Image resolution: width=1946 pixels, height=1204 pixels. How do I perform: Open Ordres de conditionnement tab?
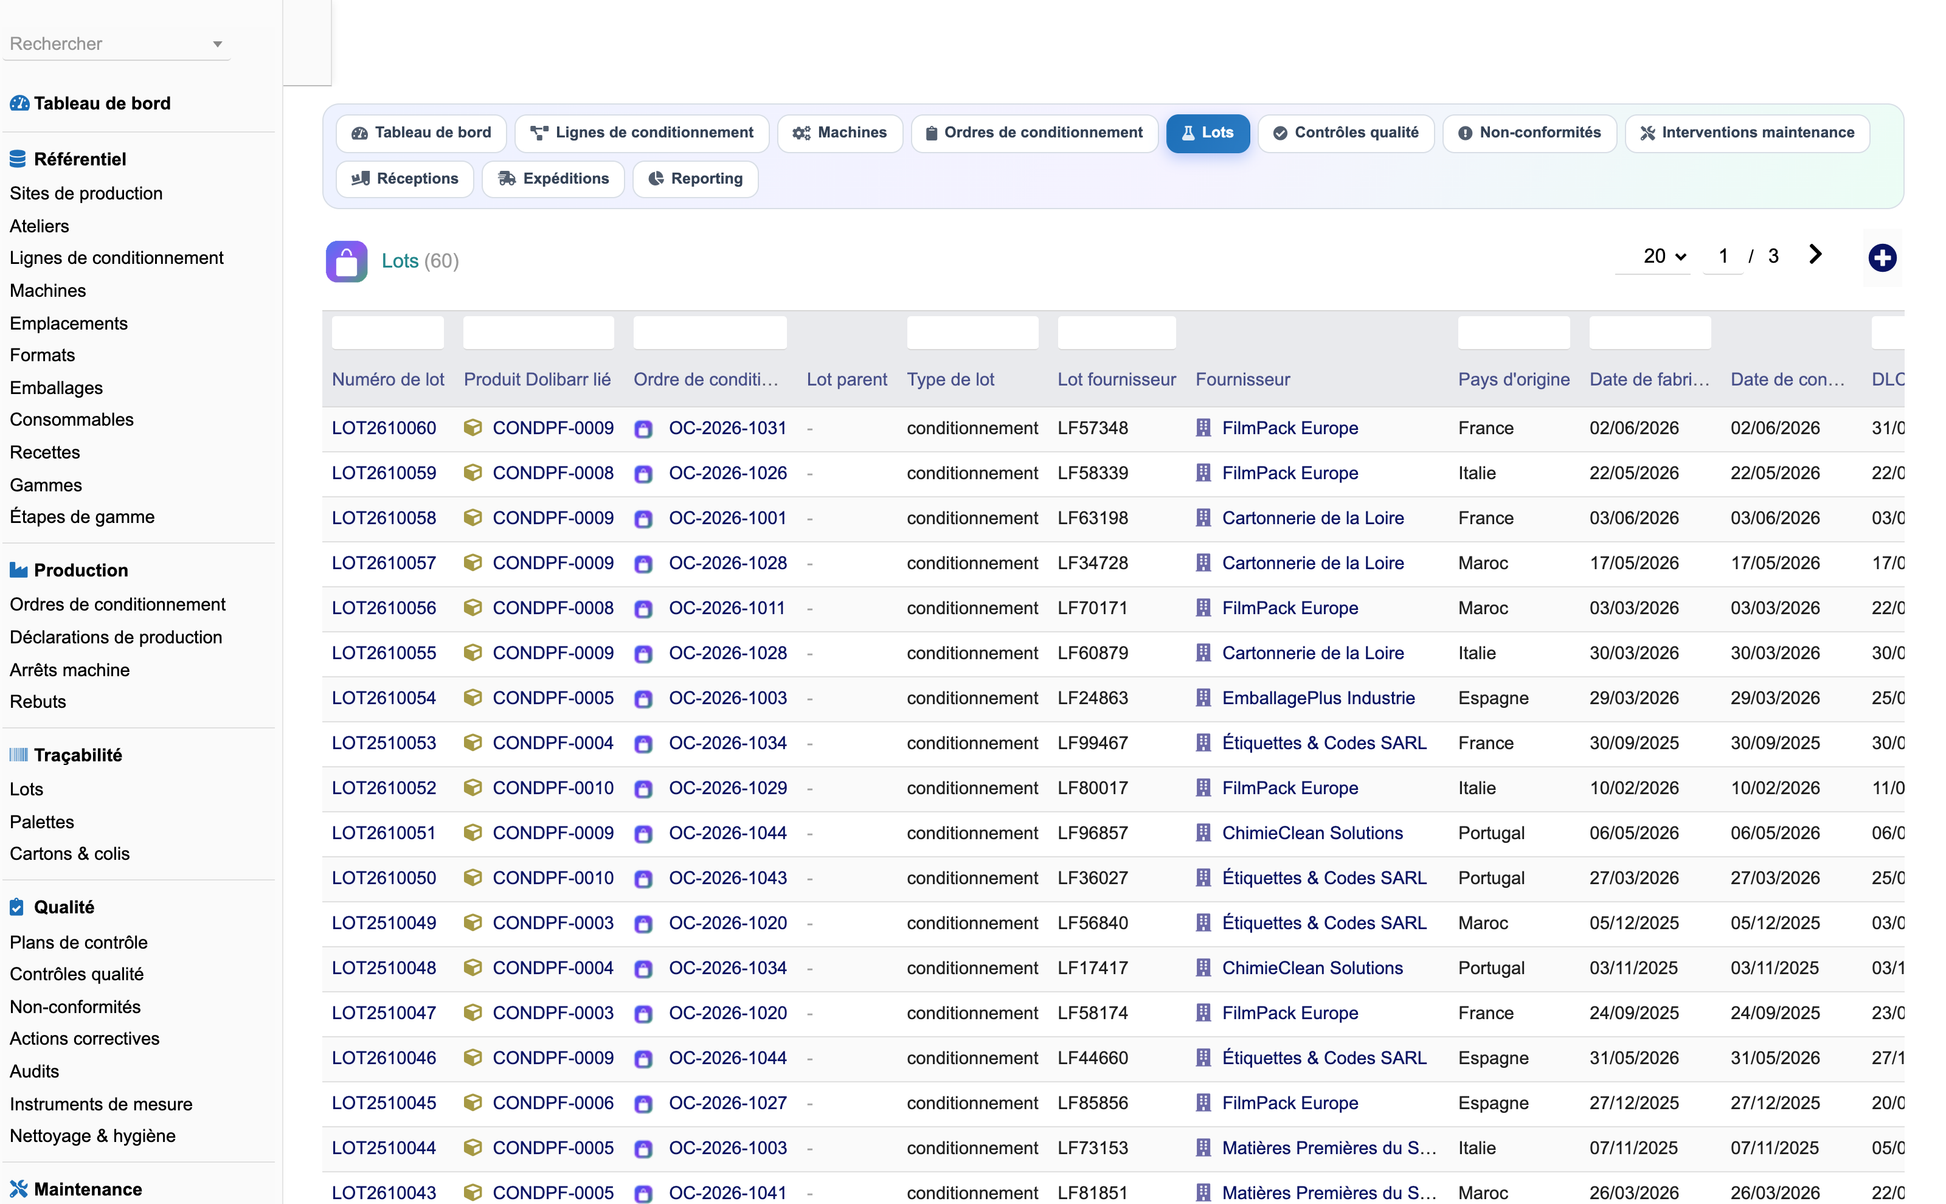[x=1034, y=133]
